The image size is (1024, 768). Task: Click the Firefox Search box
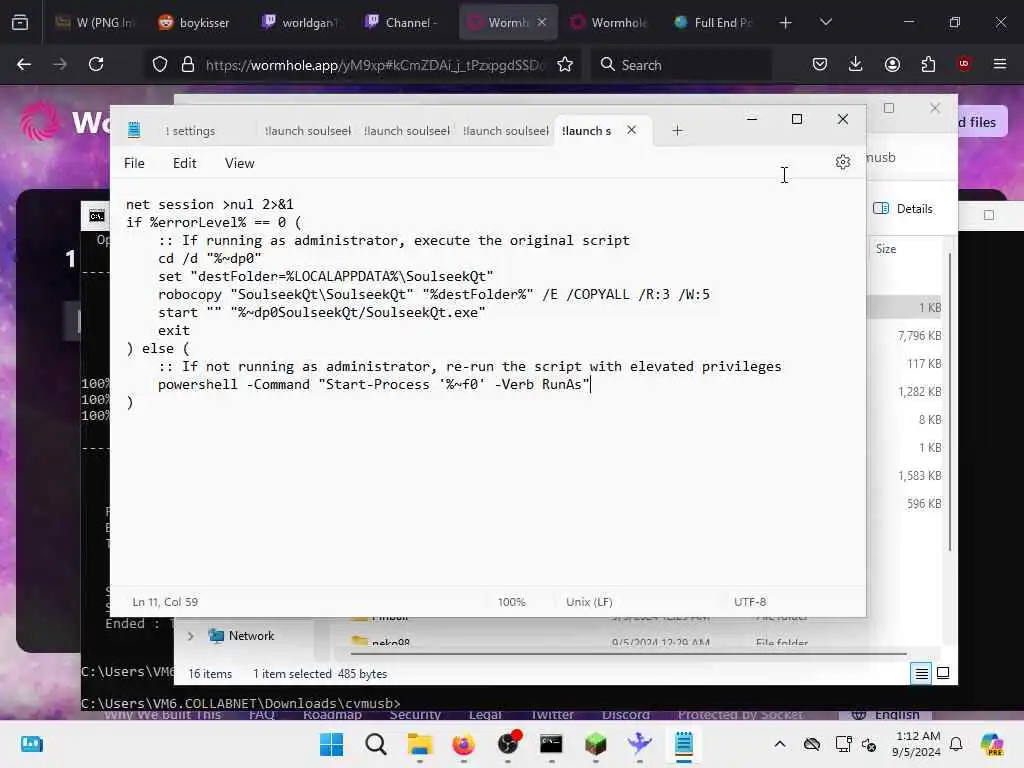coord(680,65)
